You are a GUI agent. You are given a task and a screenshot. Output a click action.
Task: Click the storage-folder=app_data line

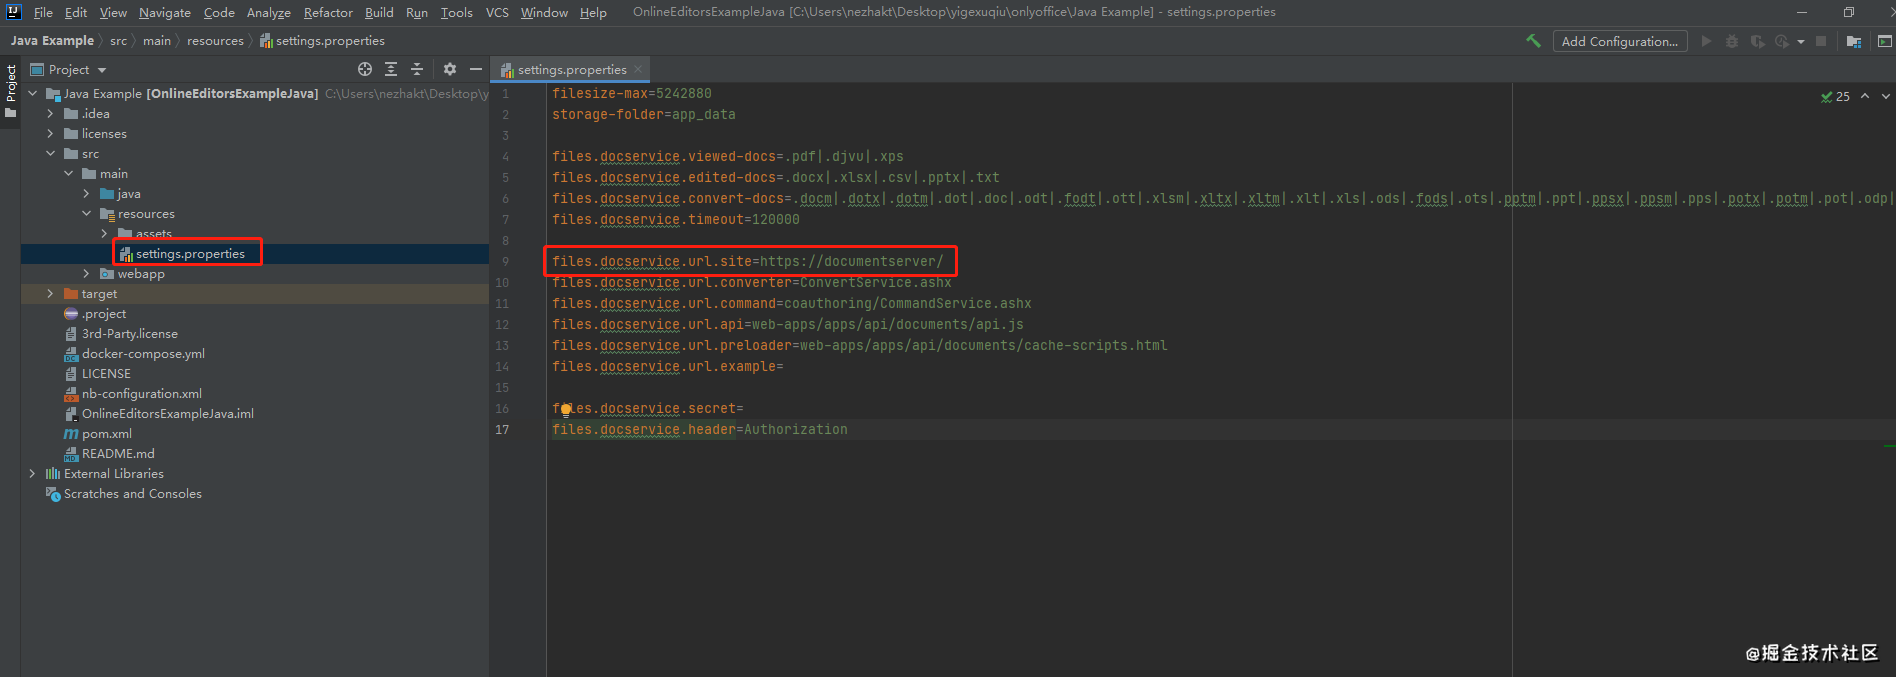click(x=643, y=114)
